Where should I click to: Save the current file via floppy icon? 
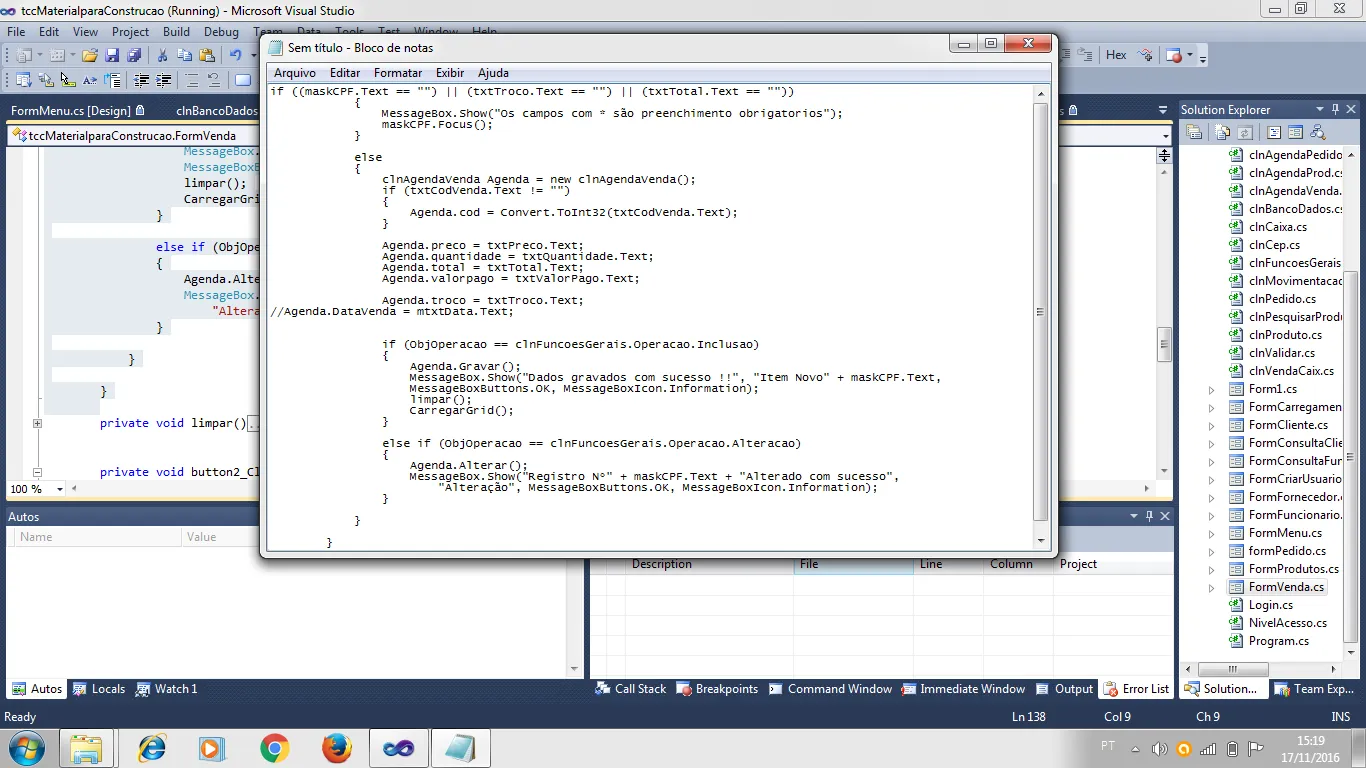point(112,56)
